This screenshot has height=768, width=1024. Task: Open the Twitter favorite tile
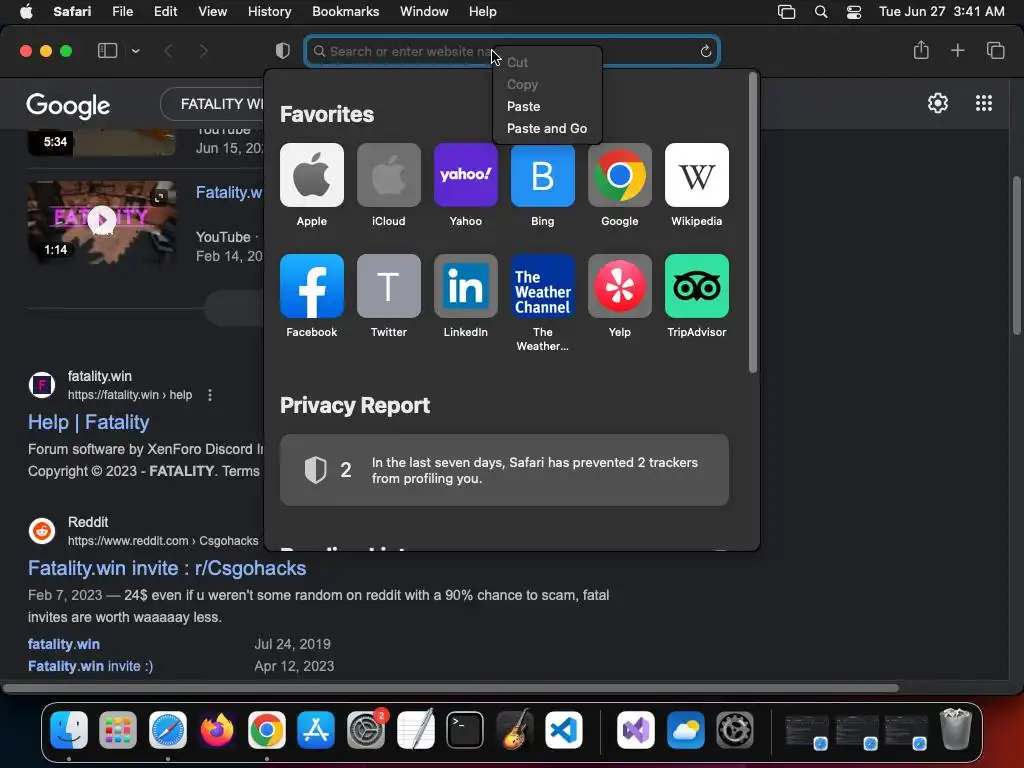(389, 286)
